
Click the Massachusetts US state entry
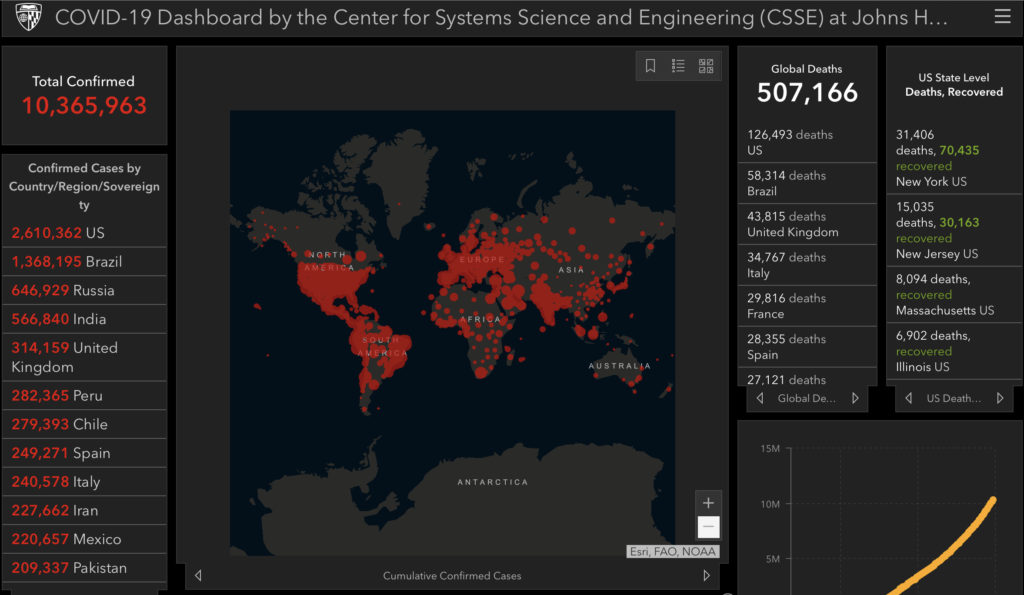pos(953,295)
